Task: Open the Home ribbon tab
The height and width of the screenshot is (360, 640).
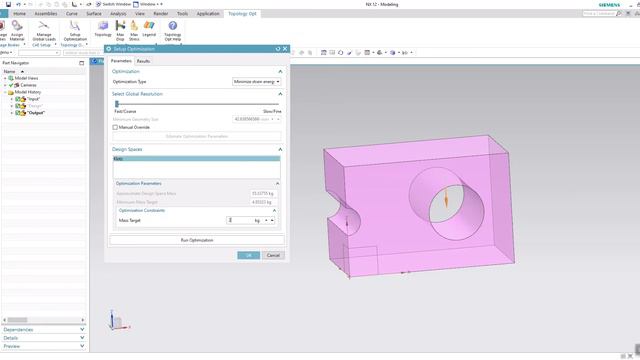Action: point(19,13)
